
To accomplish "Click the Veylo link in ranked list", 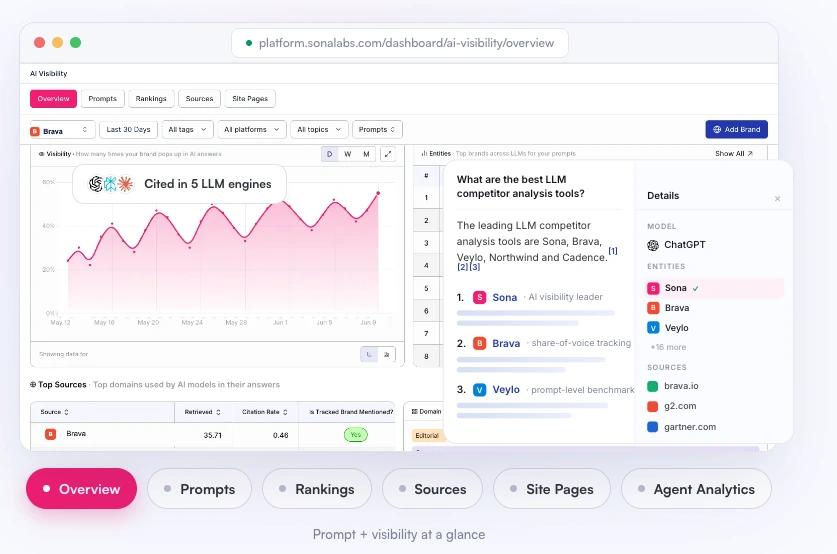I will point(506,390).
